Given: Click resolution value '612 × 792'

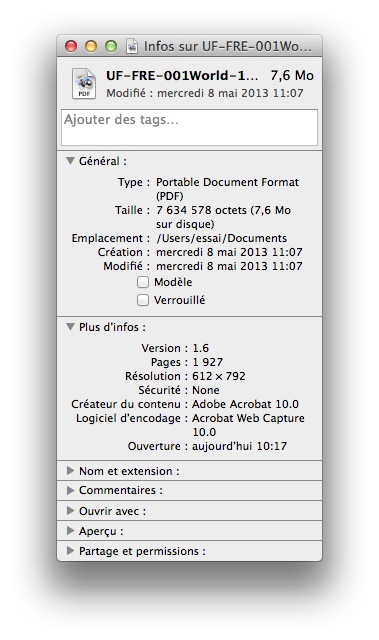Looking at the screenshot, I should (x=219, y=376).
